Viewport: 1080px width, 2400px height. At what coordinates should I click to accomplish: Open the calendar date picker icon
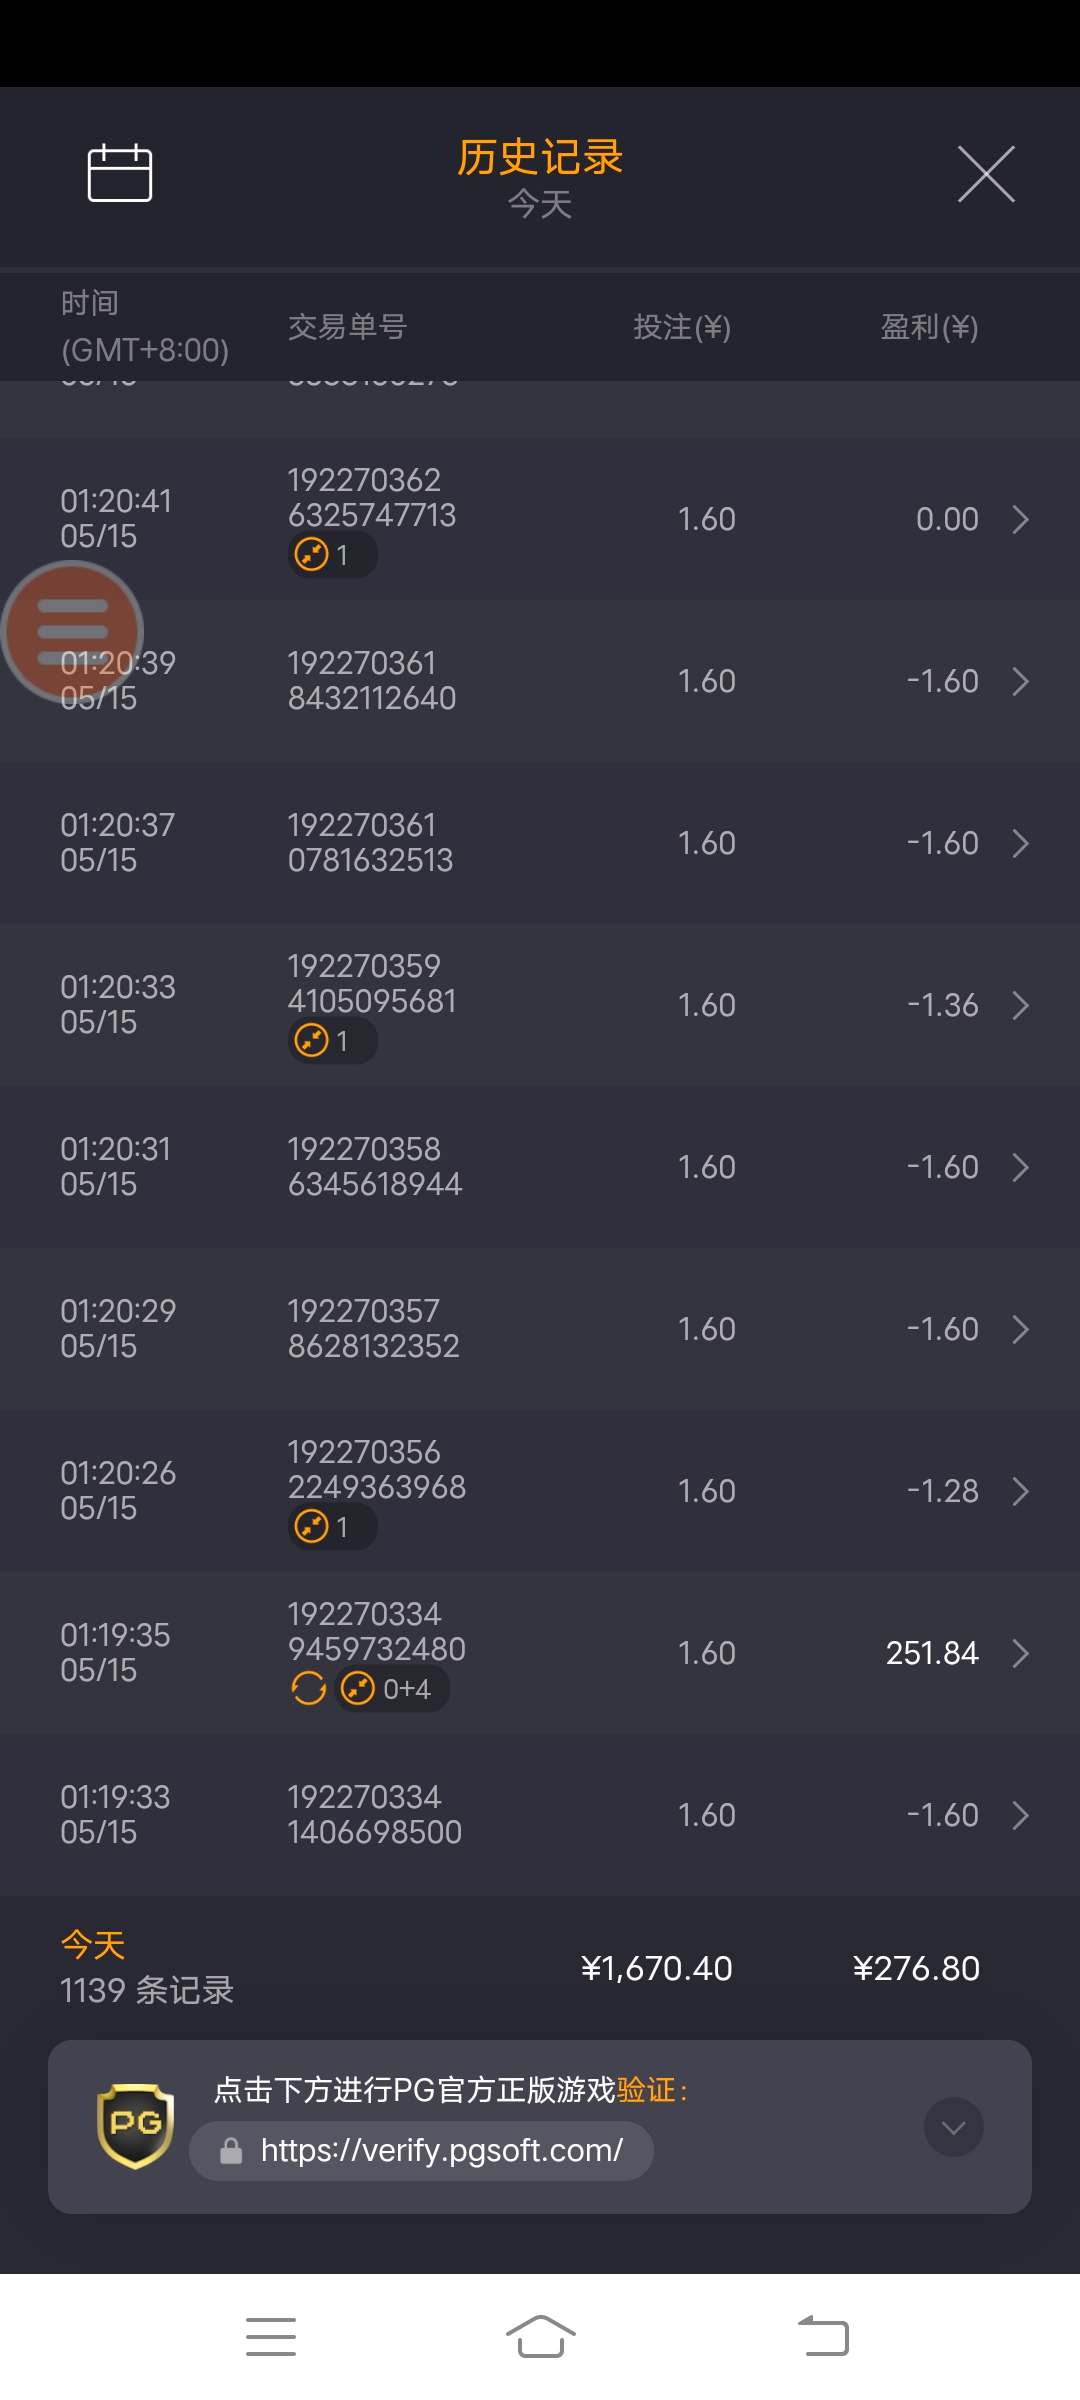point(120,173)
